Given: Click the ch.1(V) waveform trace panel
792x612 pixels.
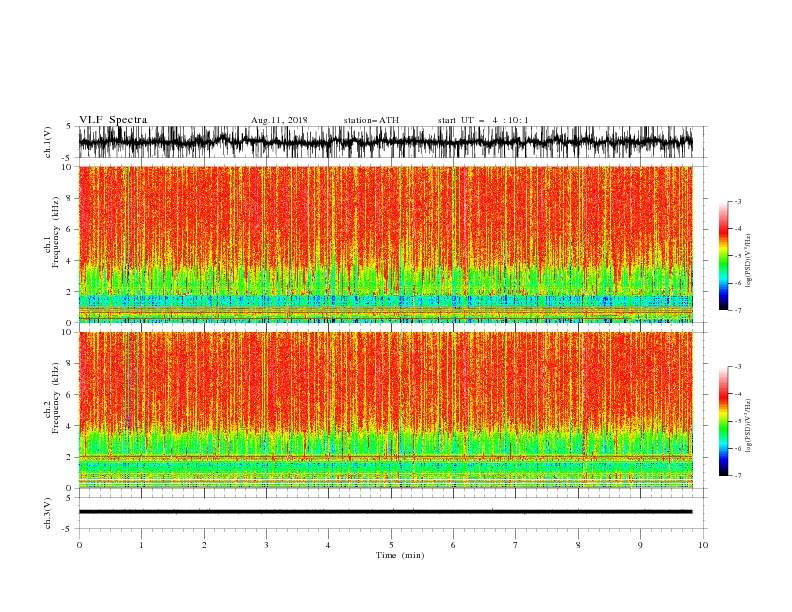Looking at the screenshot, I should pos(385,142).
